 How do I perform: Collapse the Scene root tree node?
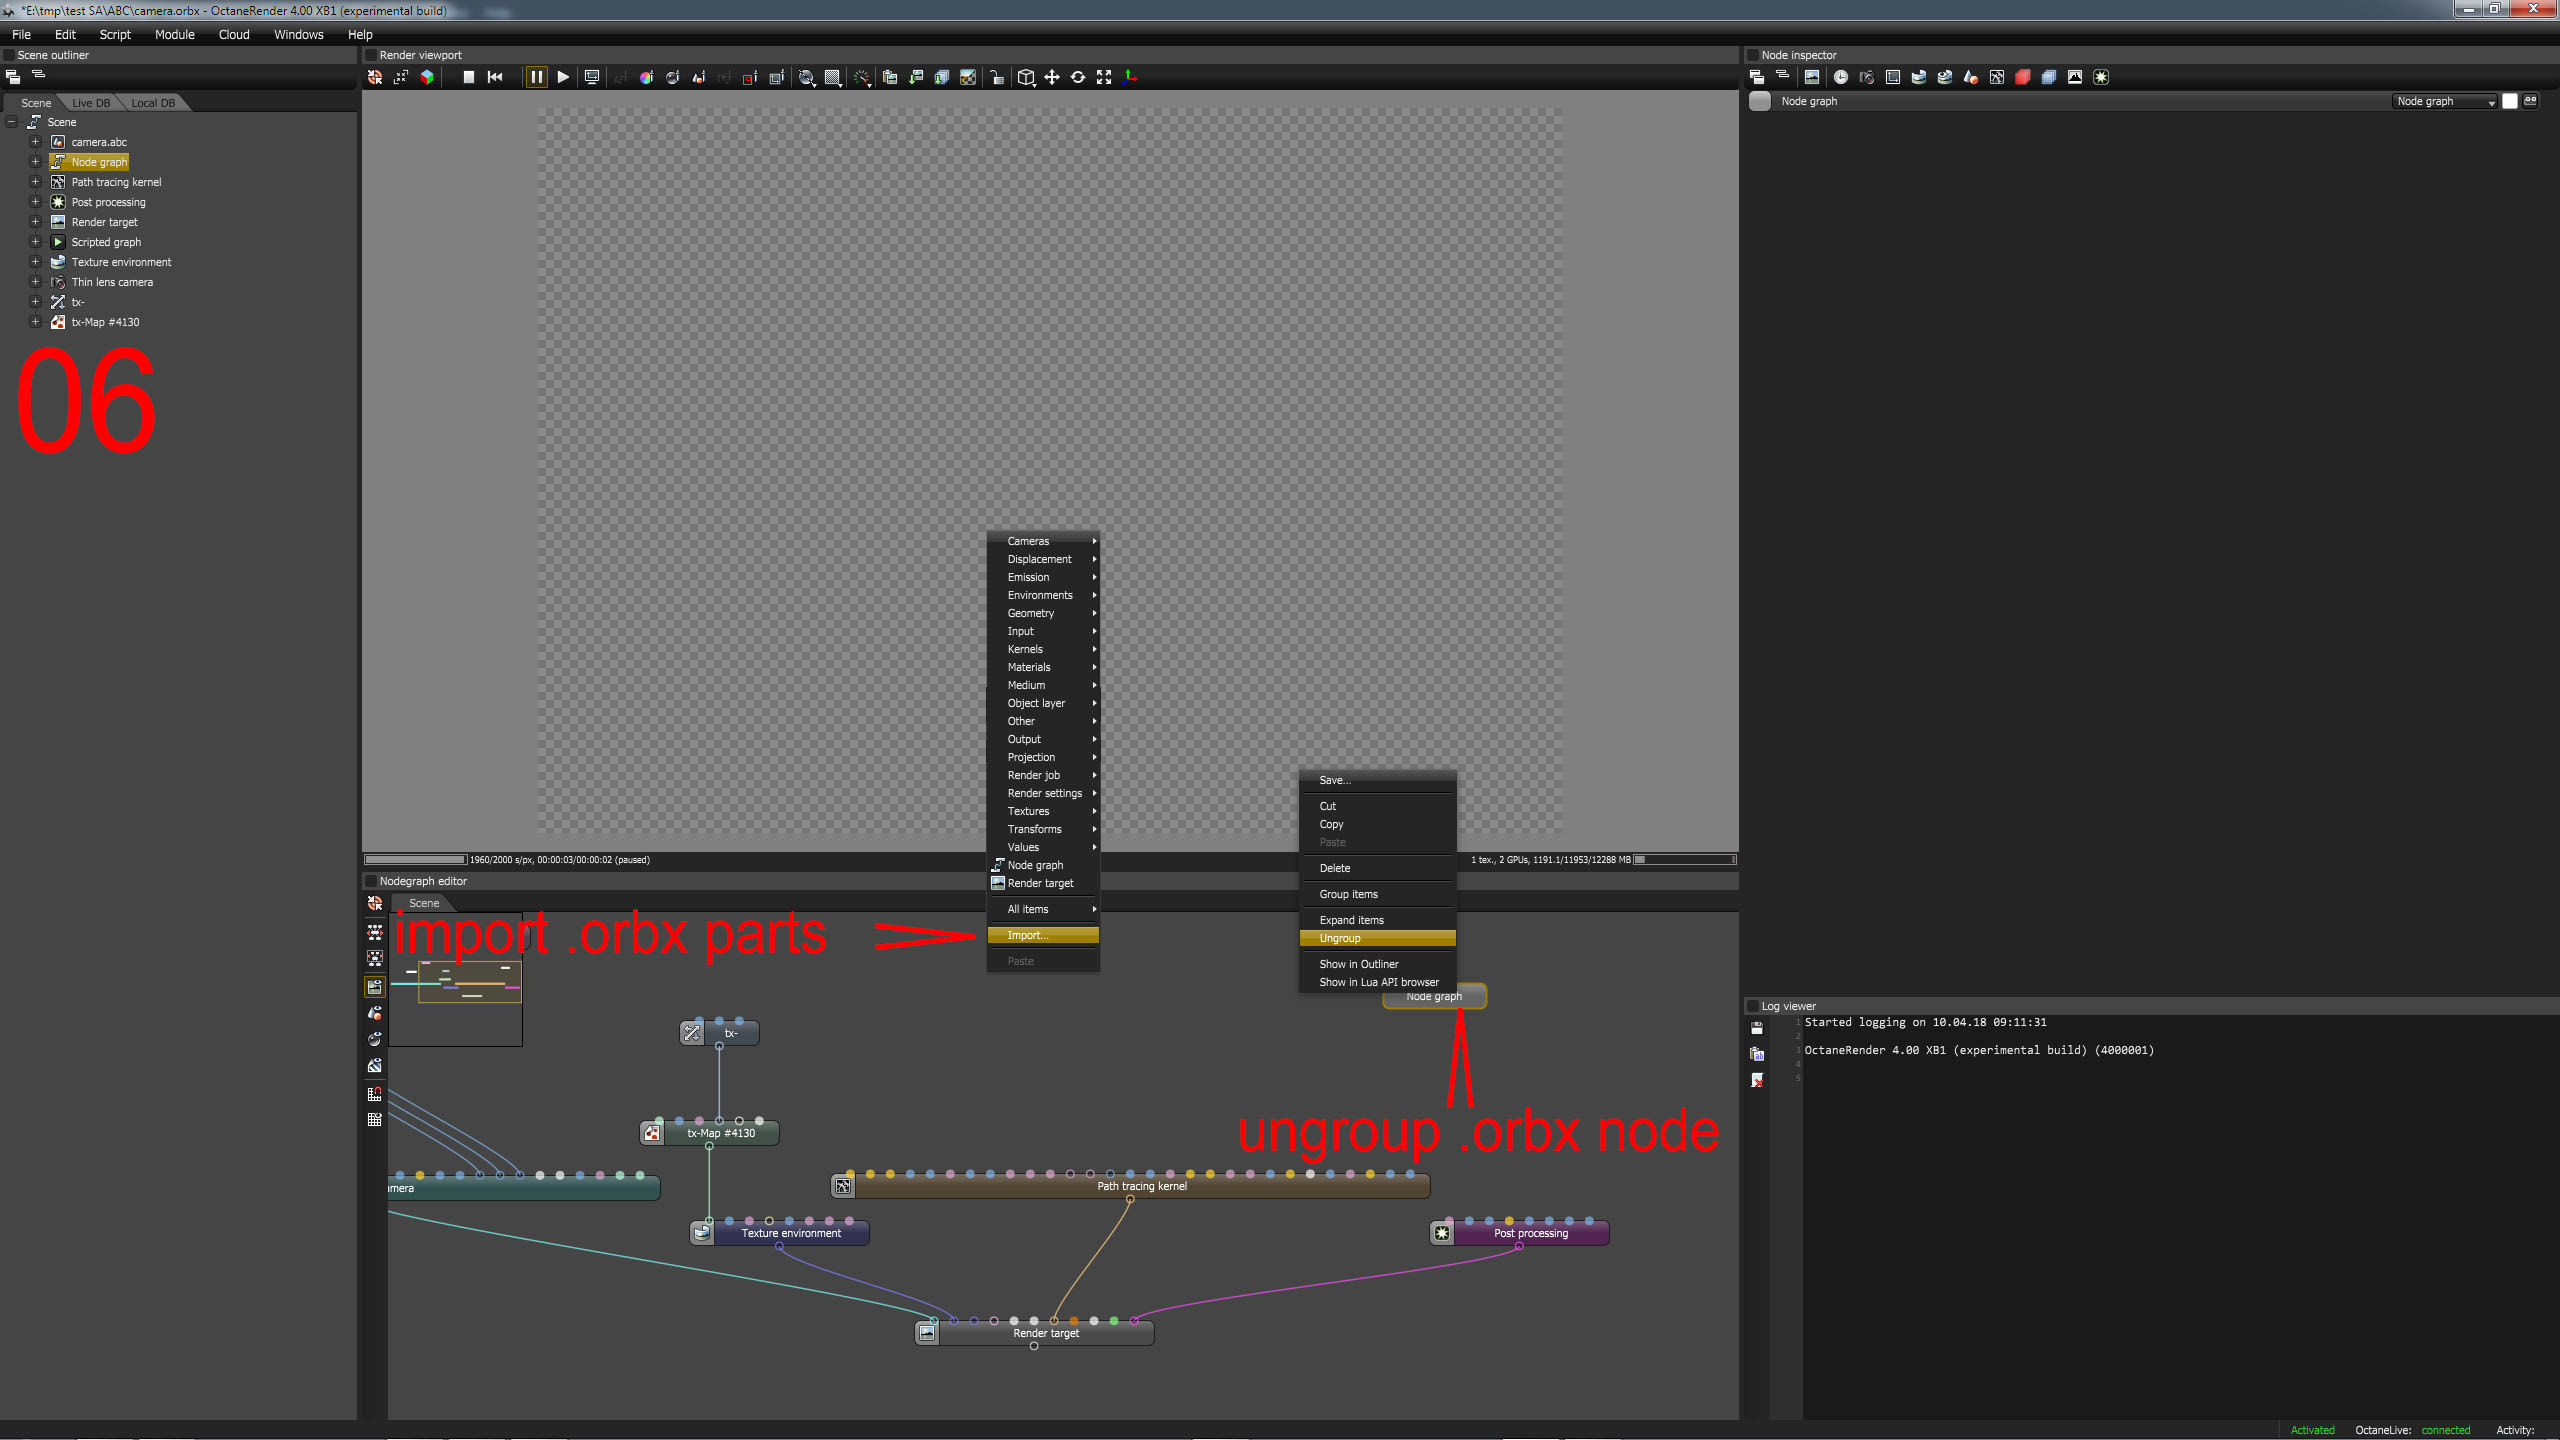pos(12,122)
